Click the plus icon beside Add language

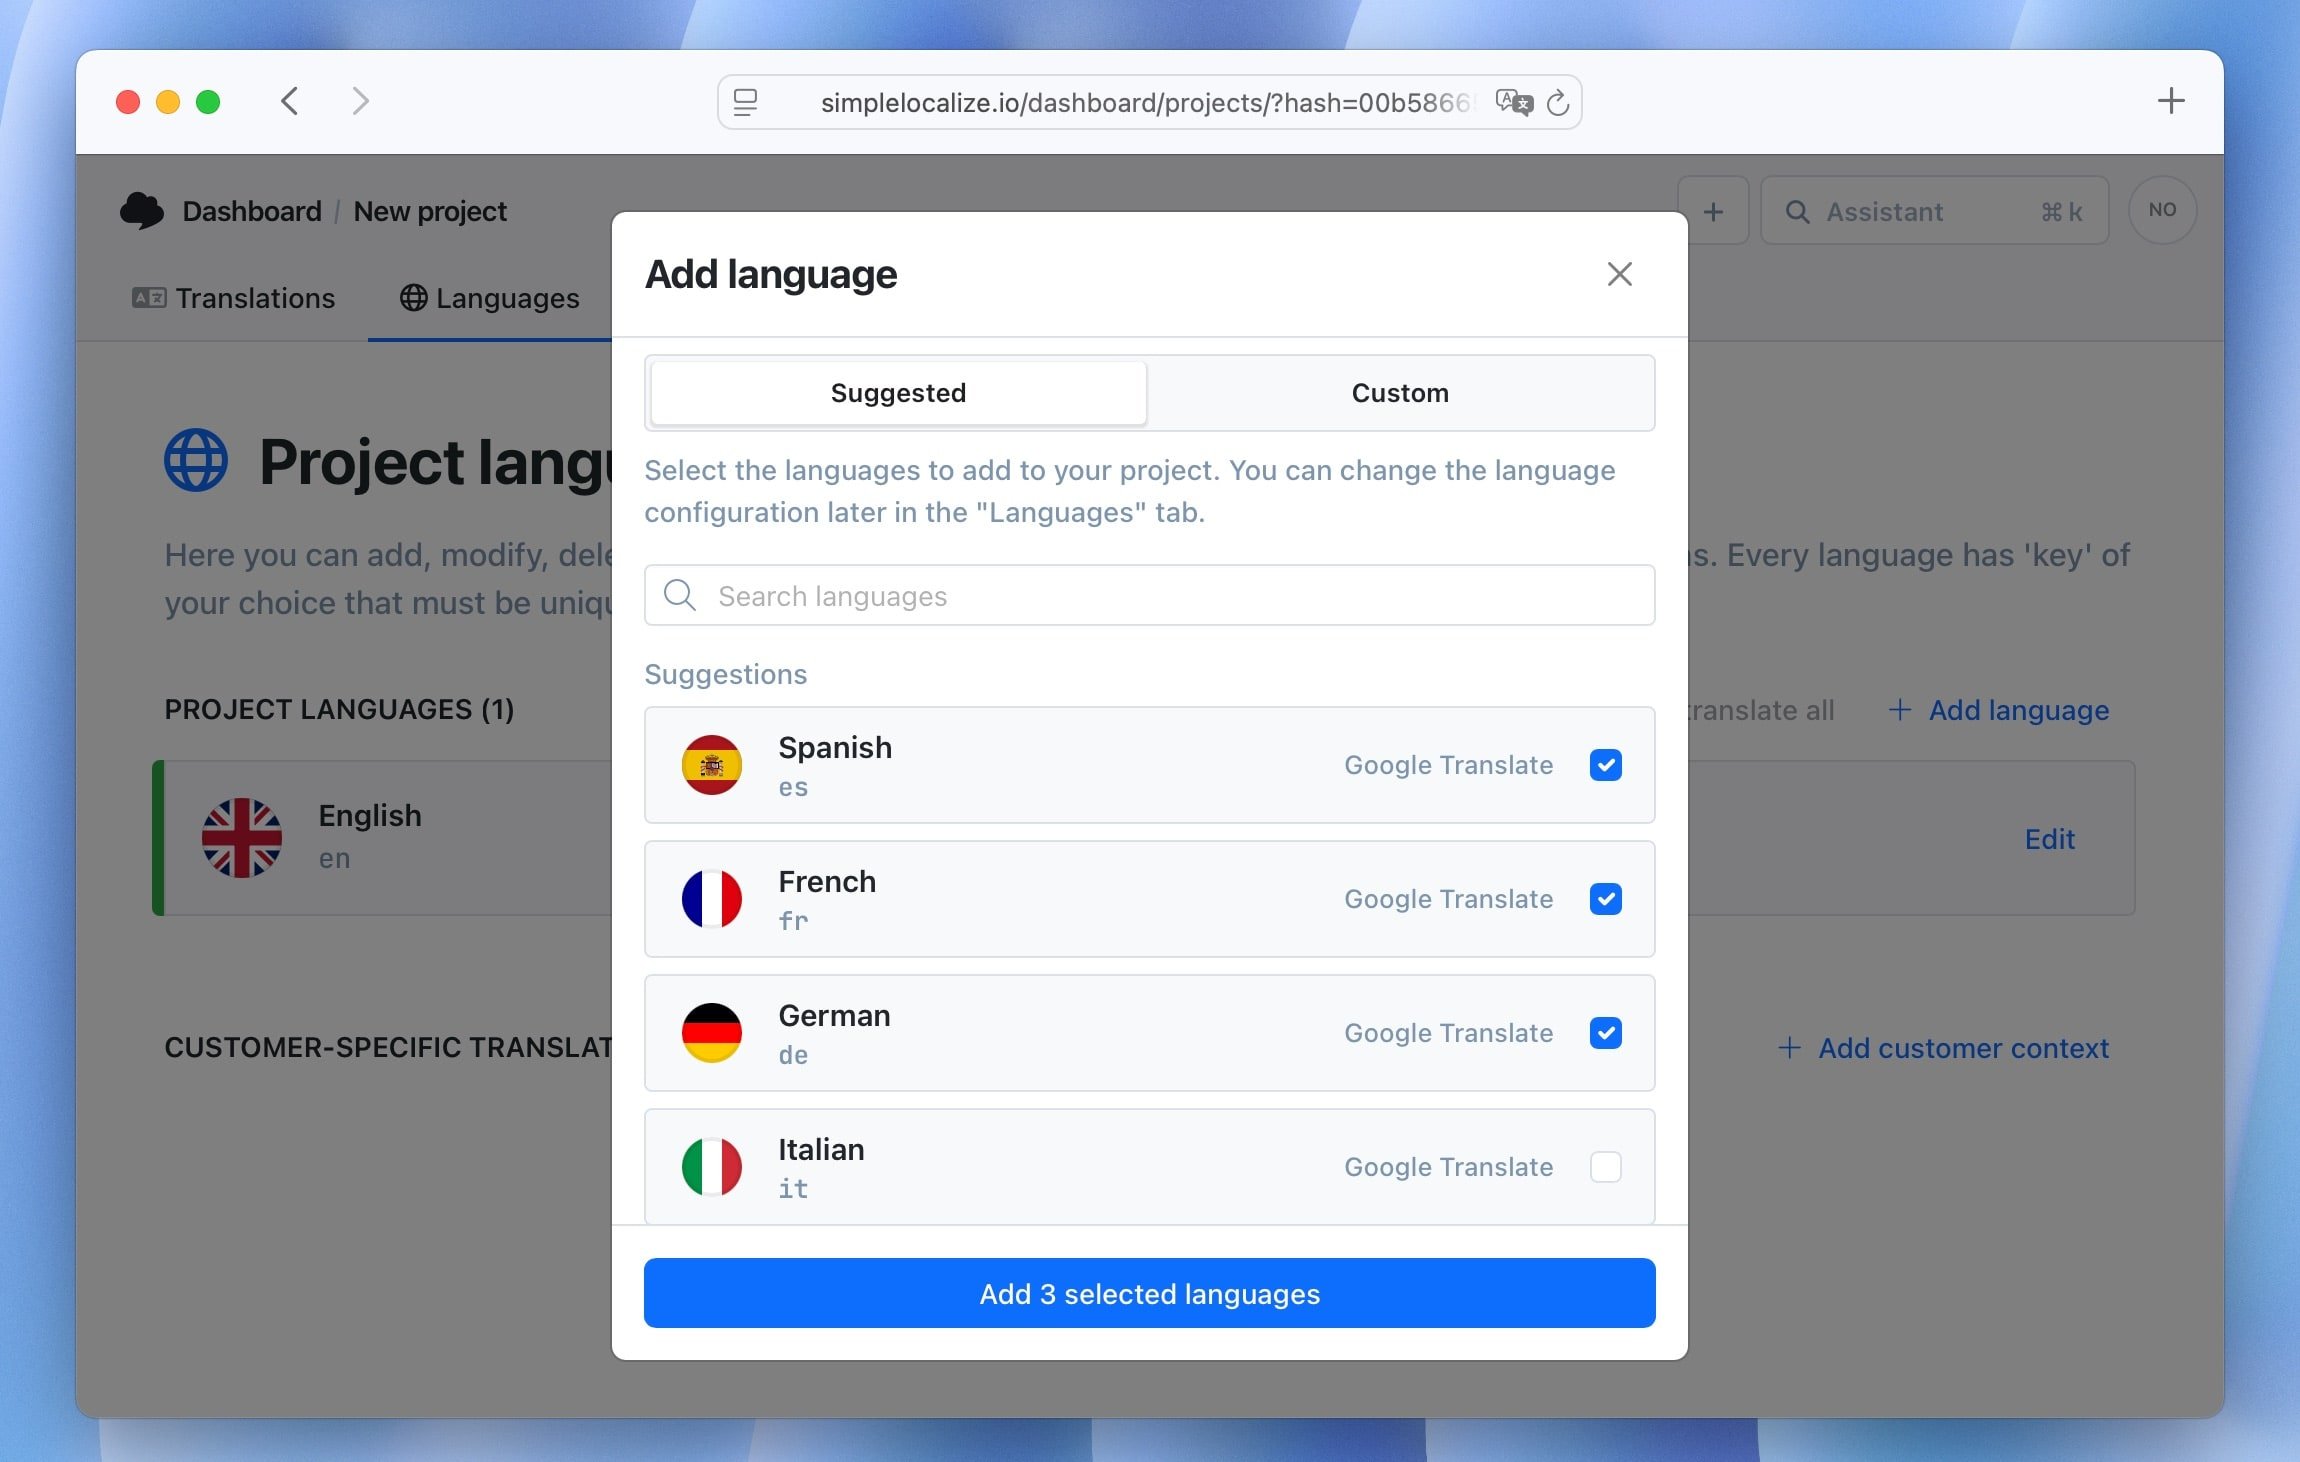pyautogui.click(x=1900, y=710)
